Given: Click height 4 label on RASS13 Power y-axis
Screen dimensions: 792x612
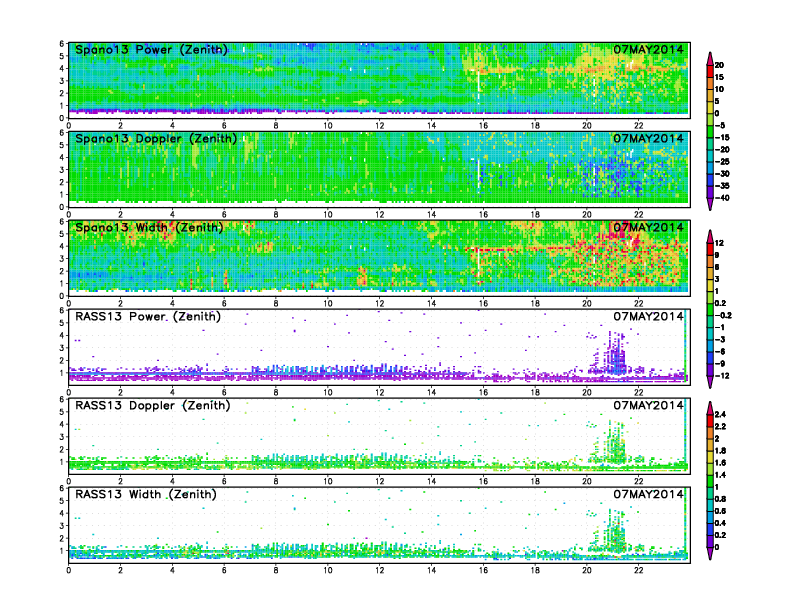Looking at the screenshot, I should tap(62, 335).
